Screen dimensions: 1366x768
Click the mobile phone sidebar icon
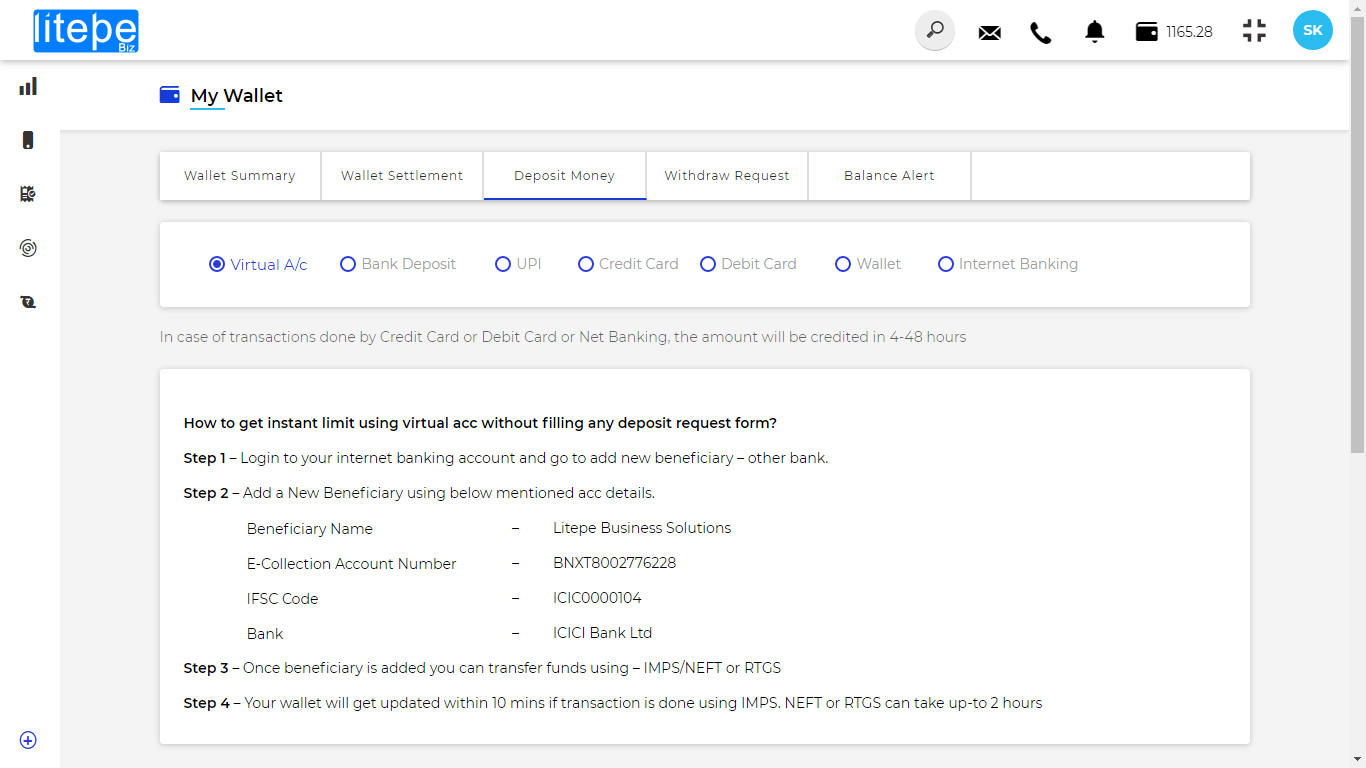click(28, 140)
